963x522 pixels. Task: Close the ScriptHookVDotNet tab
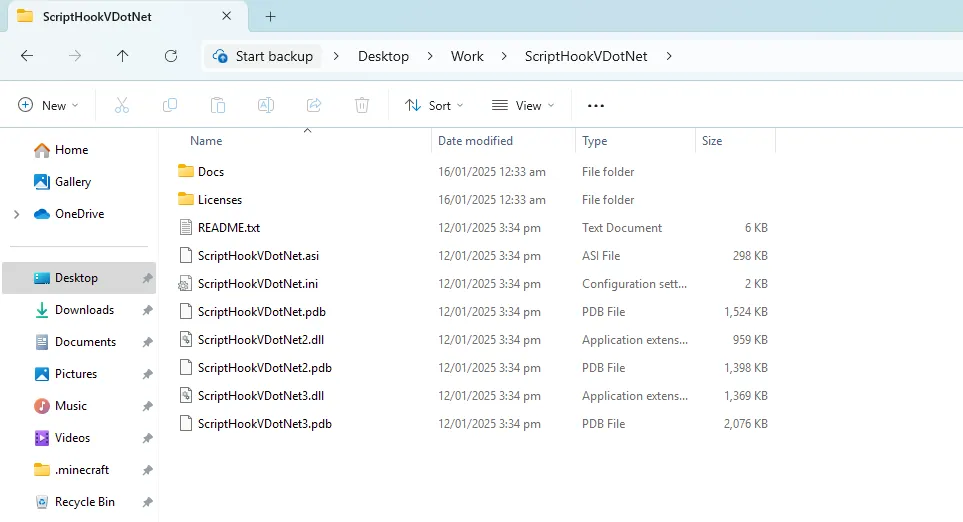(227, 16)
